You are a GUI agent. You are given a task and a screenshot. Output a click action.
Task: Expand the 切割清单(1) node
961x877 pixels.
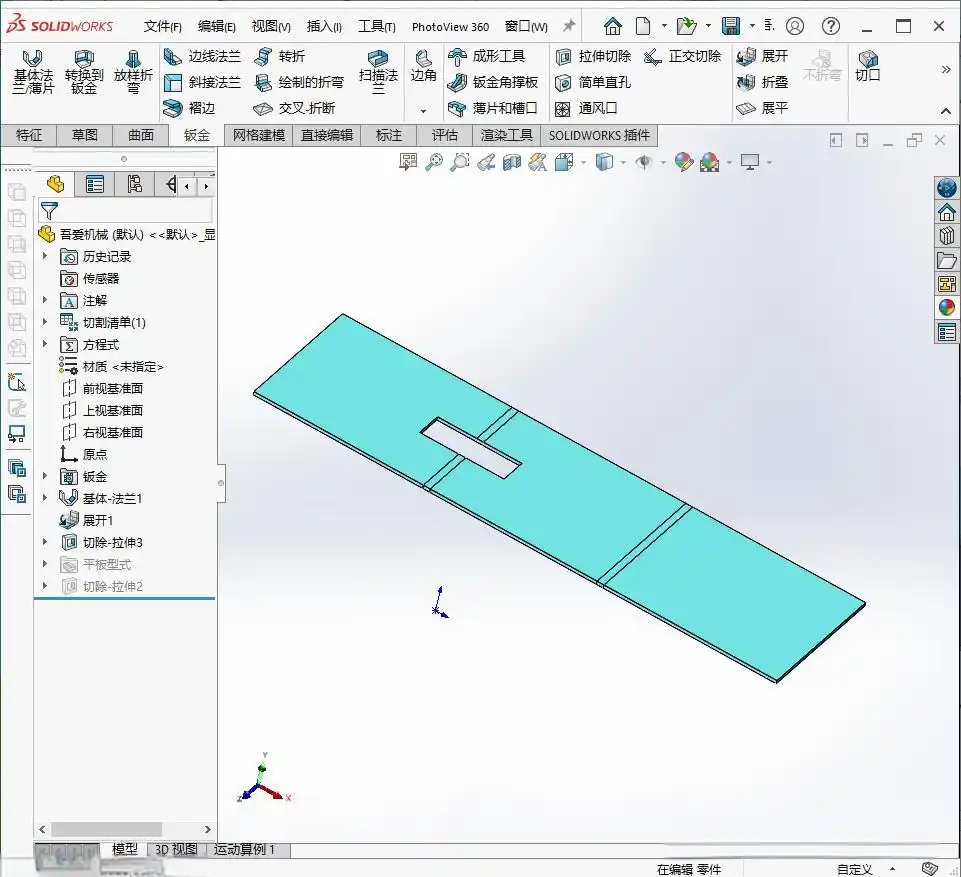point(45,322)
